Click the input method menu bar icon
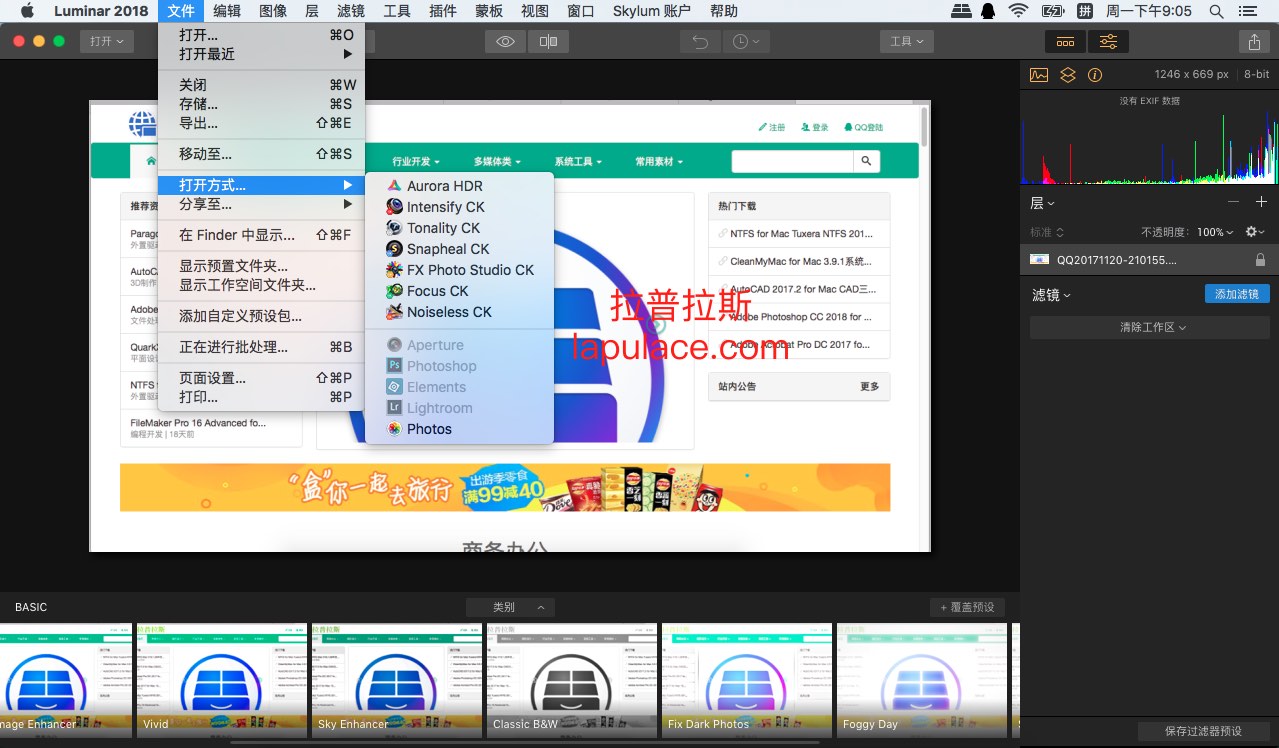 click(1086, 11)
